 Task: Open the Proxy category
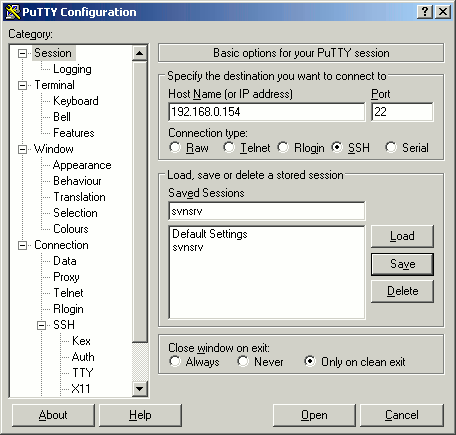[x=66, y=277]
